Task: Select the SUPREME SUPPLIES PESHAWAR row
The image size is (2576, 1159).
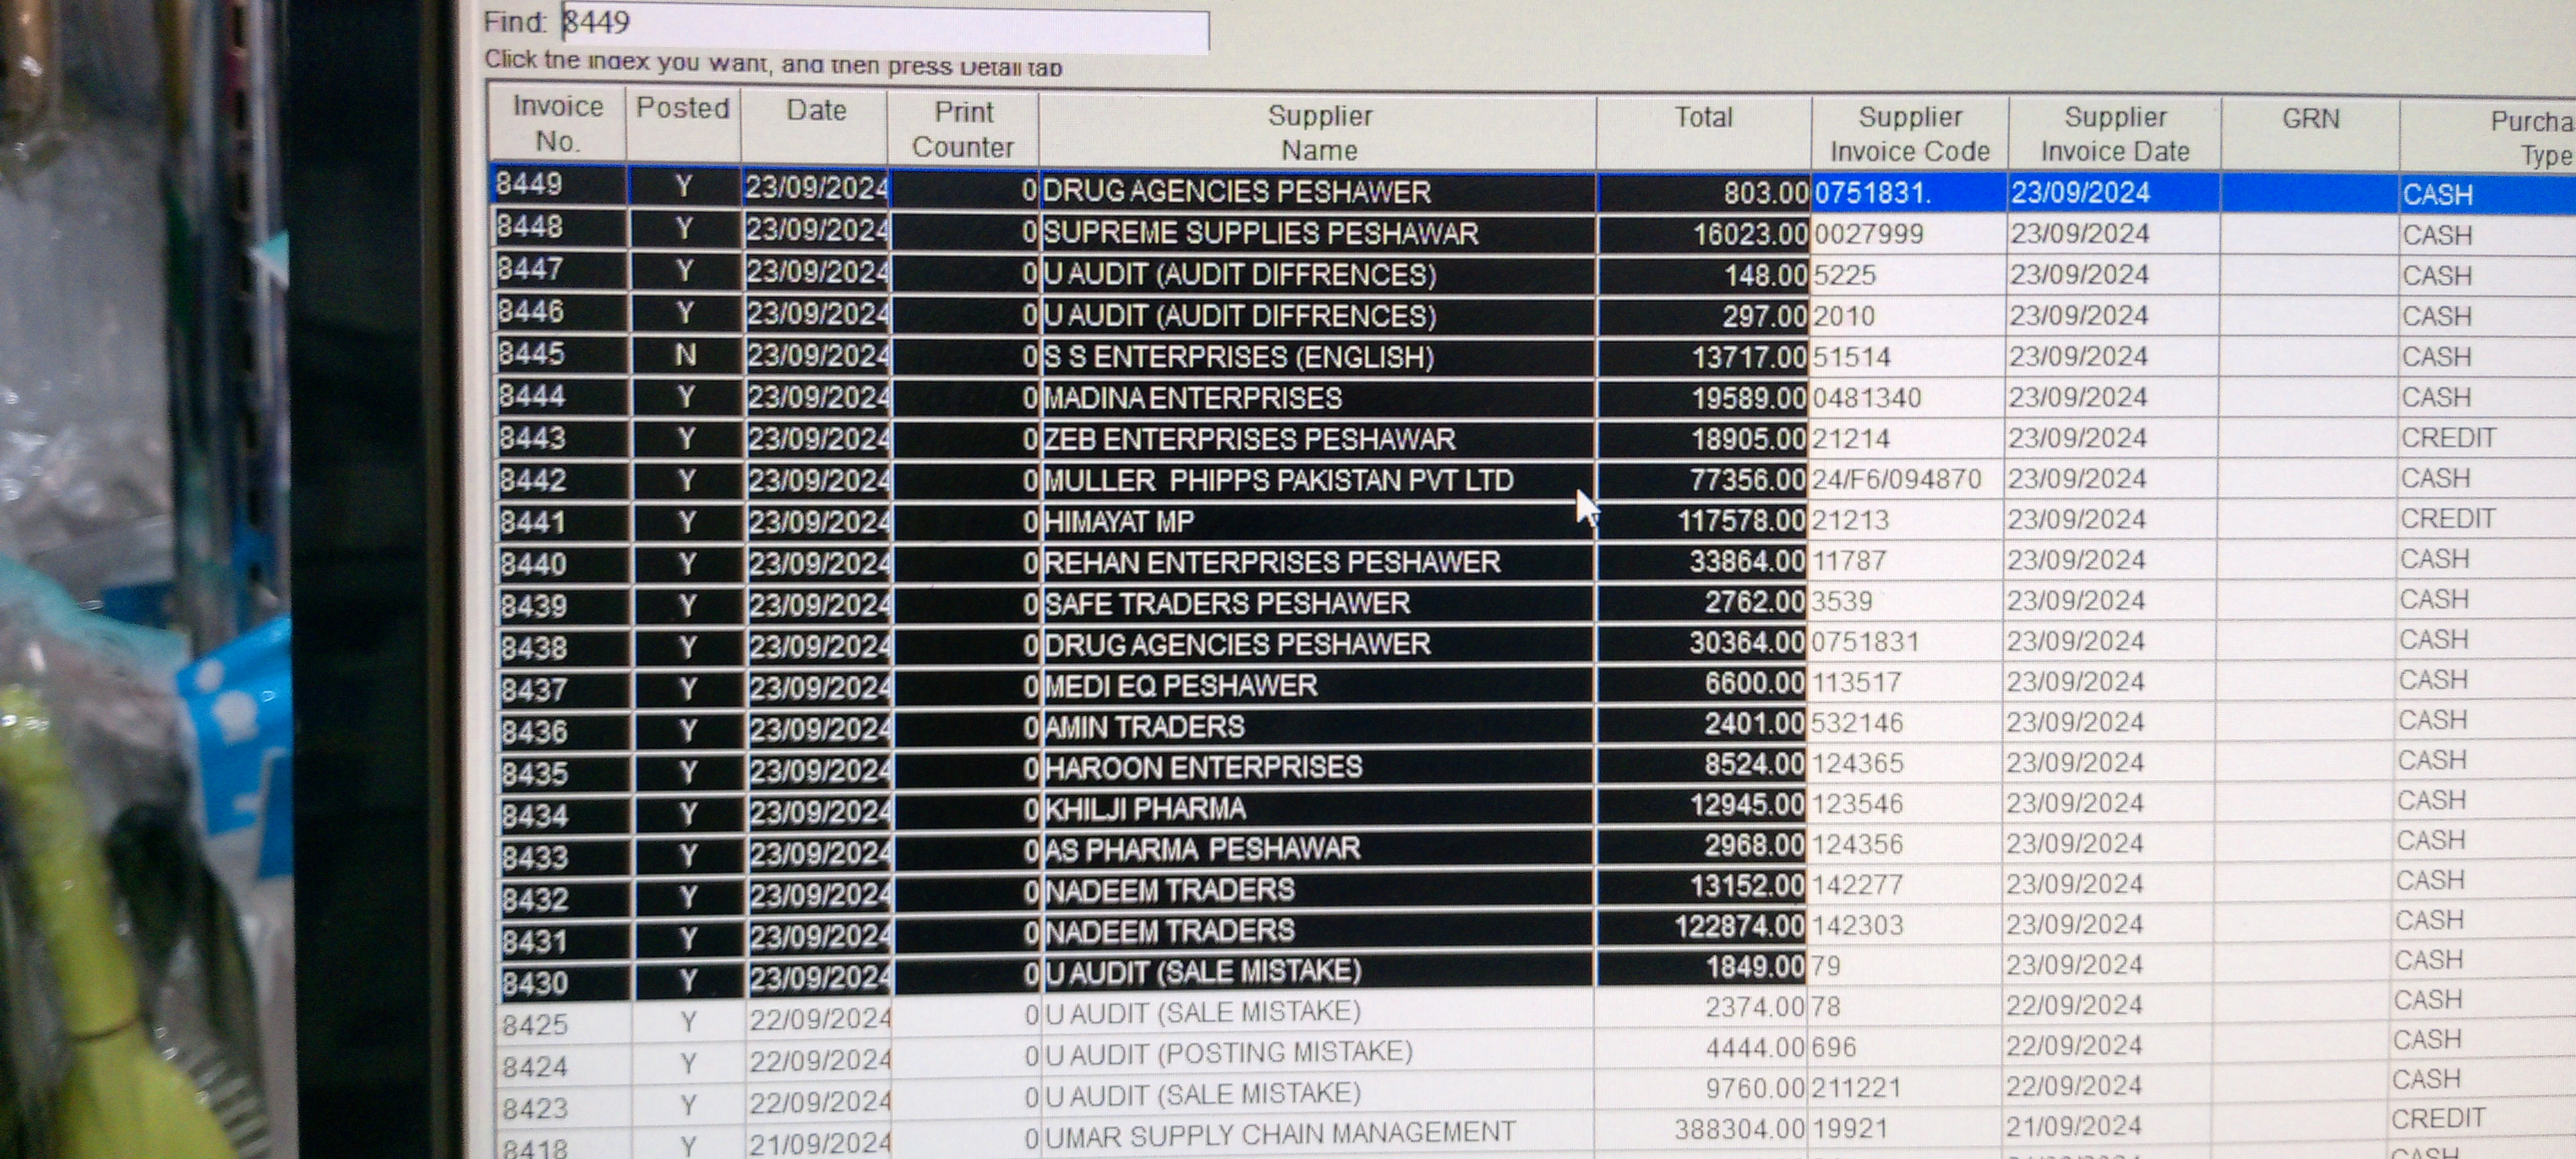Action: [x=1259, y=234]
